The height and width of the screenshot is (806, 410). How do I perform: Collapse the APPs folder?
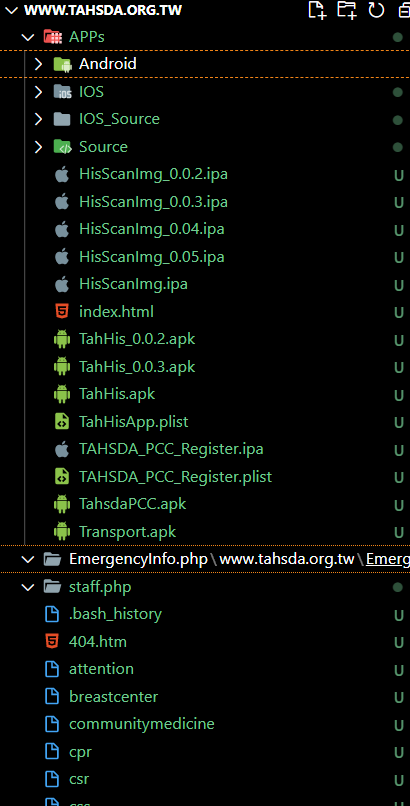tap(27, 37)
